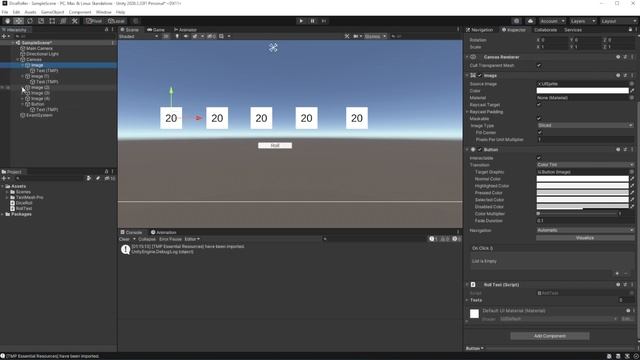
Task: Toggle Console Collapse button
Action: pos(147,239)
